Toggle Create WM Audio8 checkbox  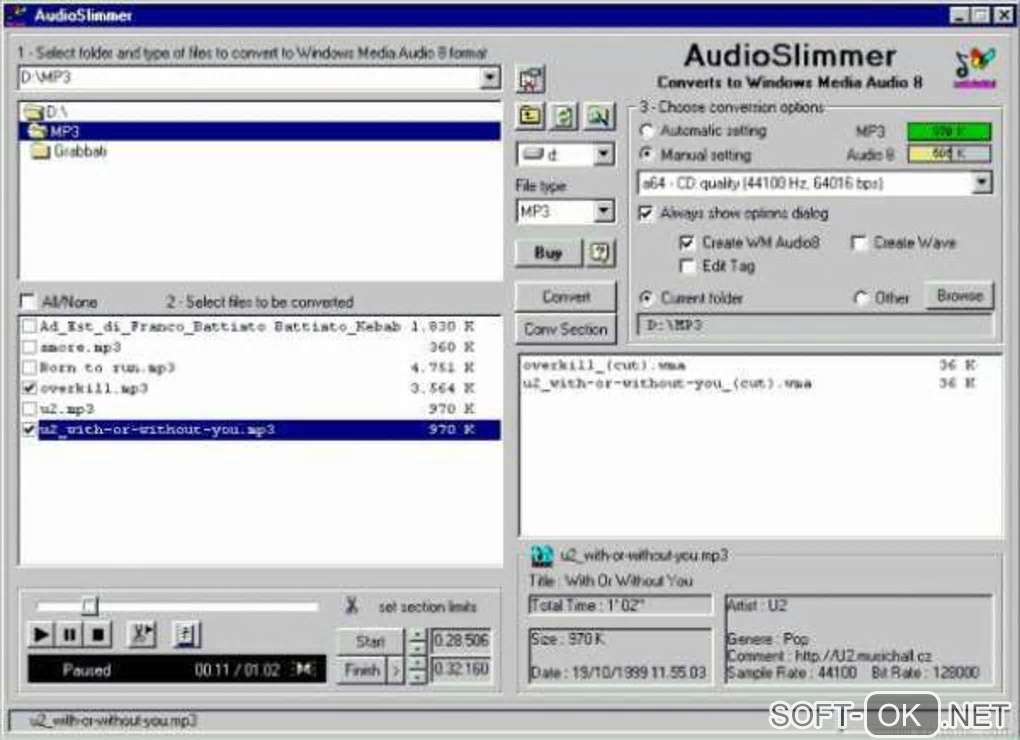pos(686,243)
